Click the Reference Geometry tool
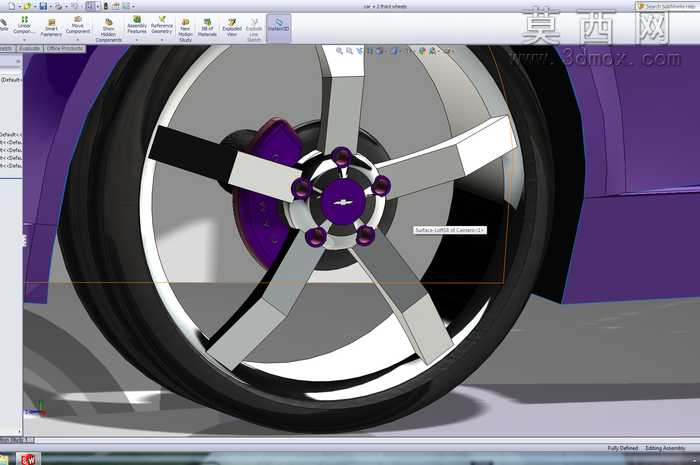Screen dimensions: 700x465 [162, 25]
